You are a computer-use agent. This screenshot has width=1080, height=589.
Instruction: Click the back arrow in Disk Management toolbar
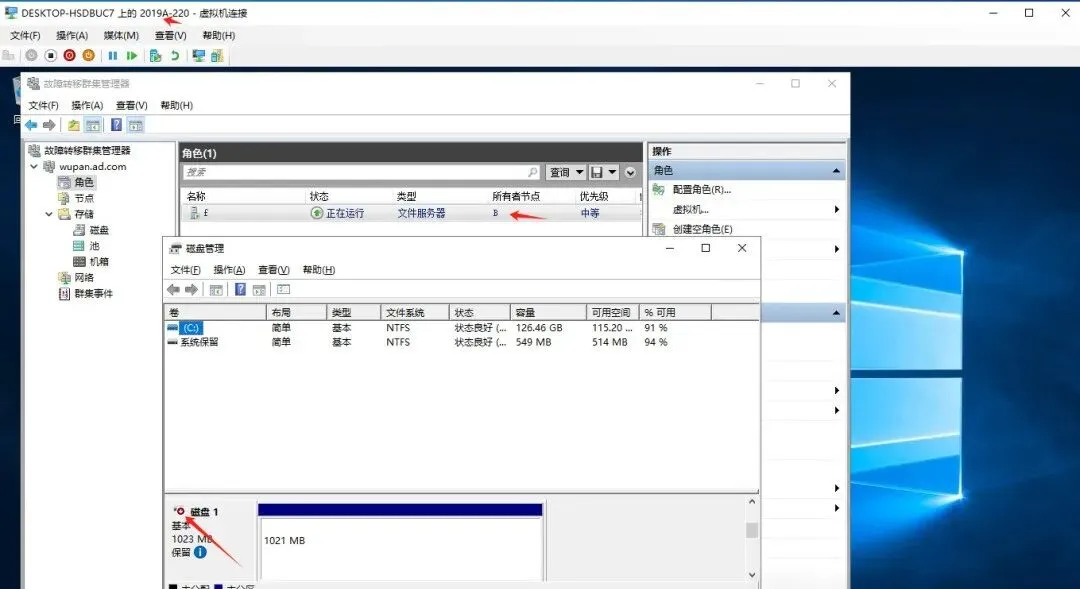click(x=174, y=288)
